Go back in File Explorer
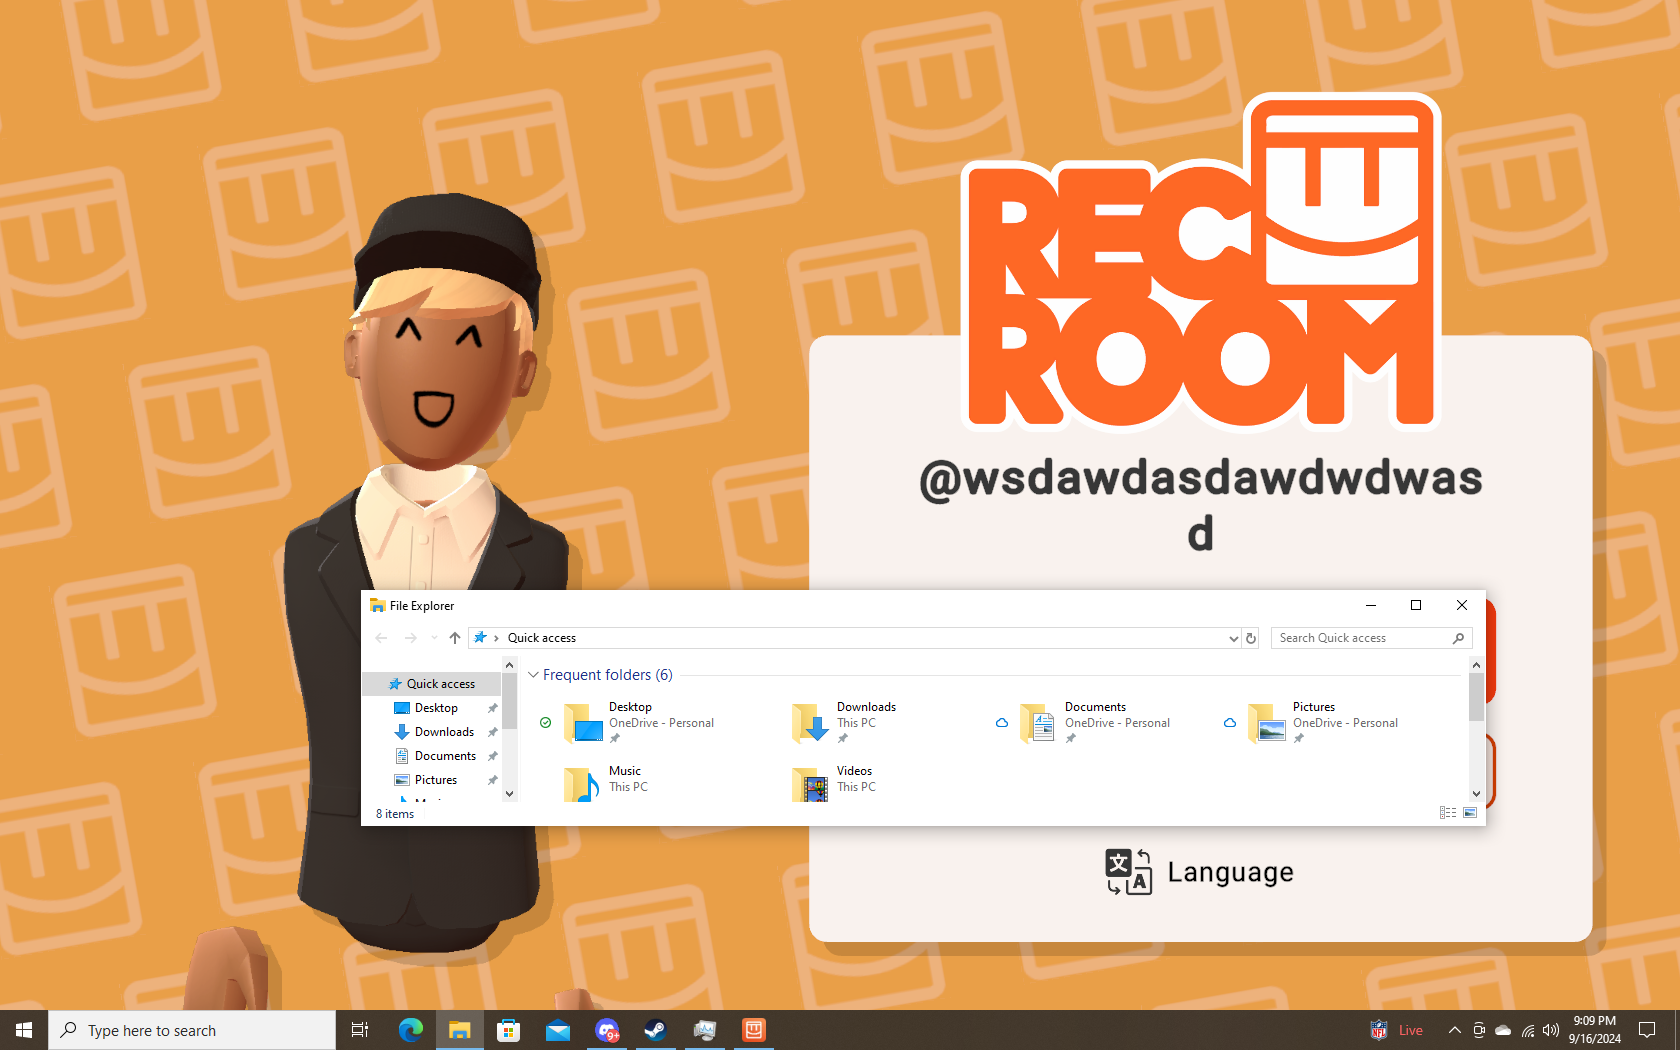Screen dimensions: 1680x1050 (x=381, y=638)
